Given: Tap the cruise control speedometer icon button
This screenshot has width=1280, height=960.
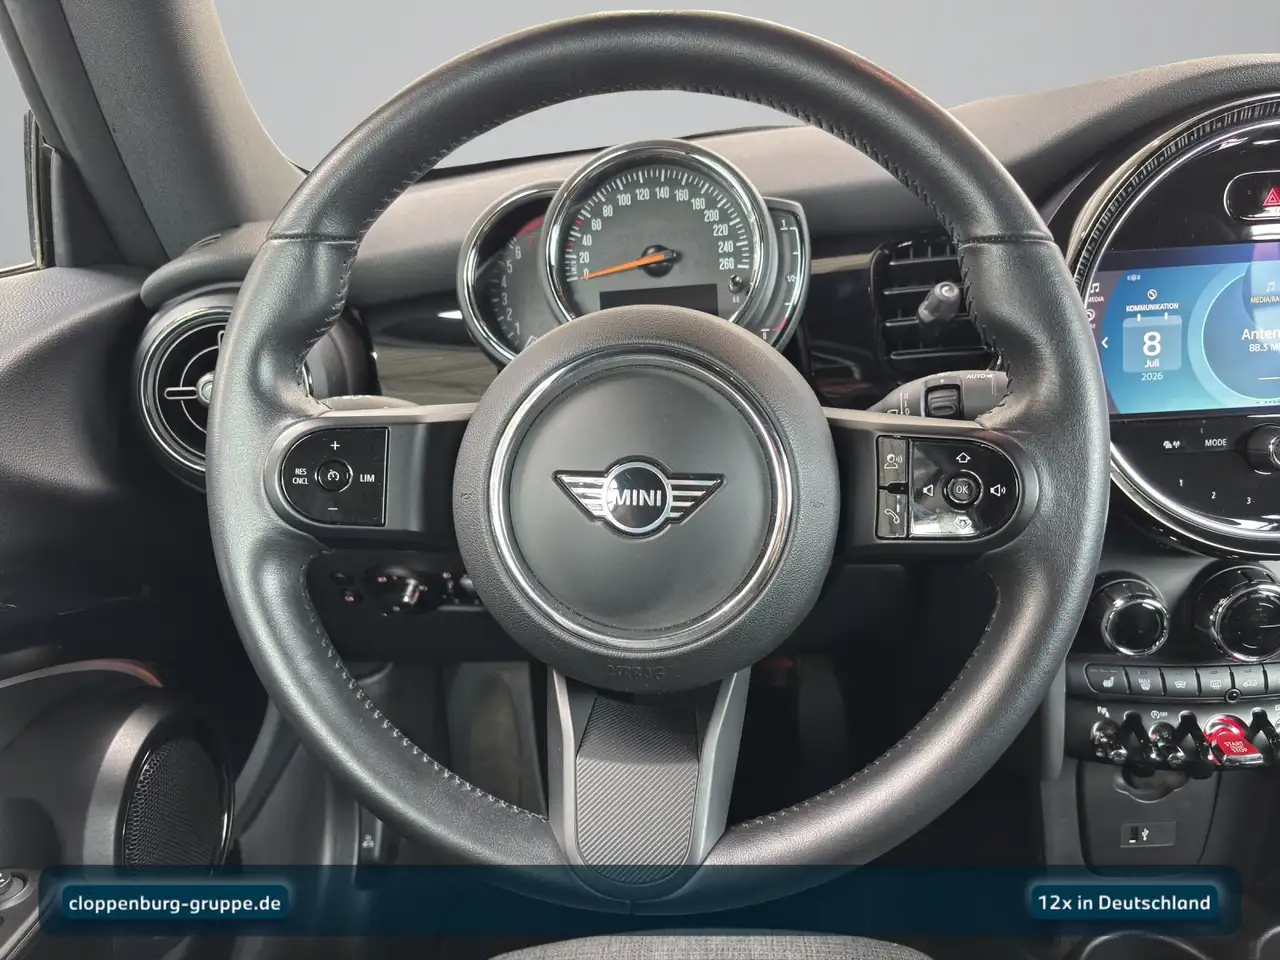Looking at the screenshot, I should tap(333, 476).
